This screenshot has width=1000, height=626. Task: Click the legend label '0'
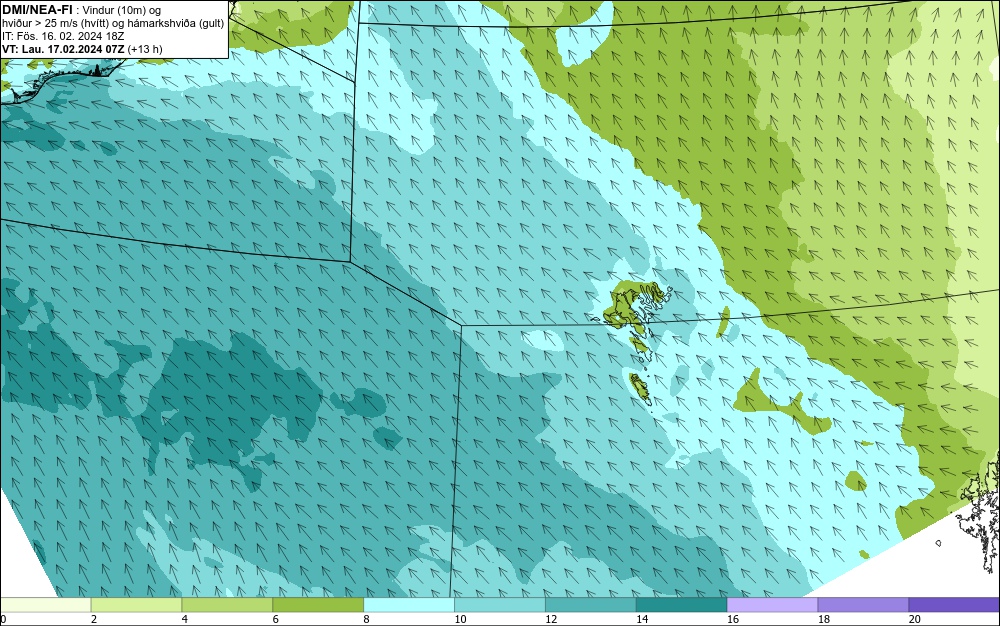[x=3, y=619]
